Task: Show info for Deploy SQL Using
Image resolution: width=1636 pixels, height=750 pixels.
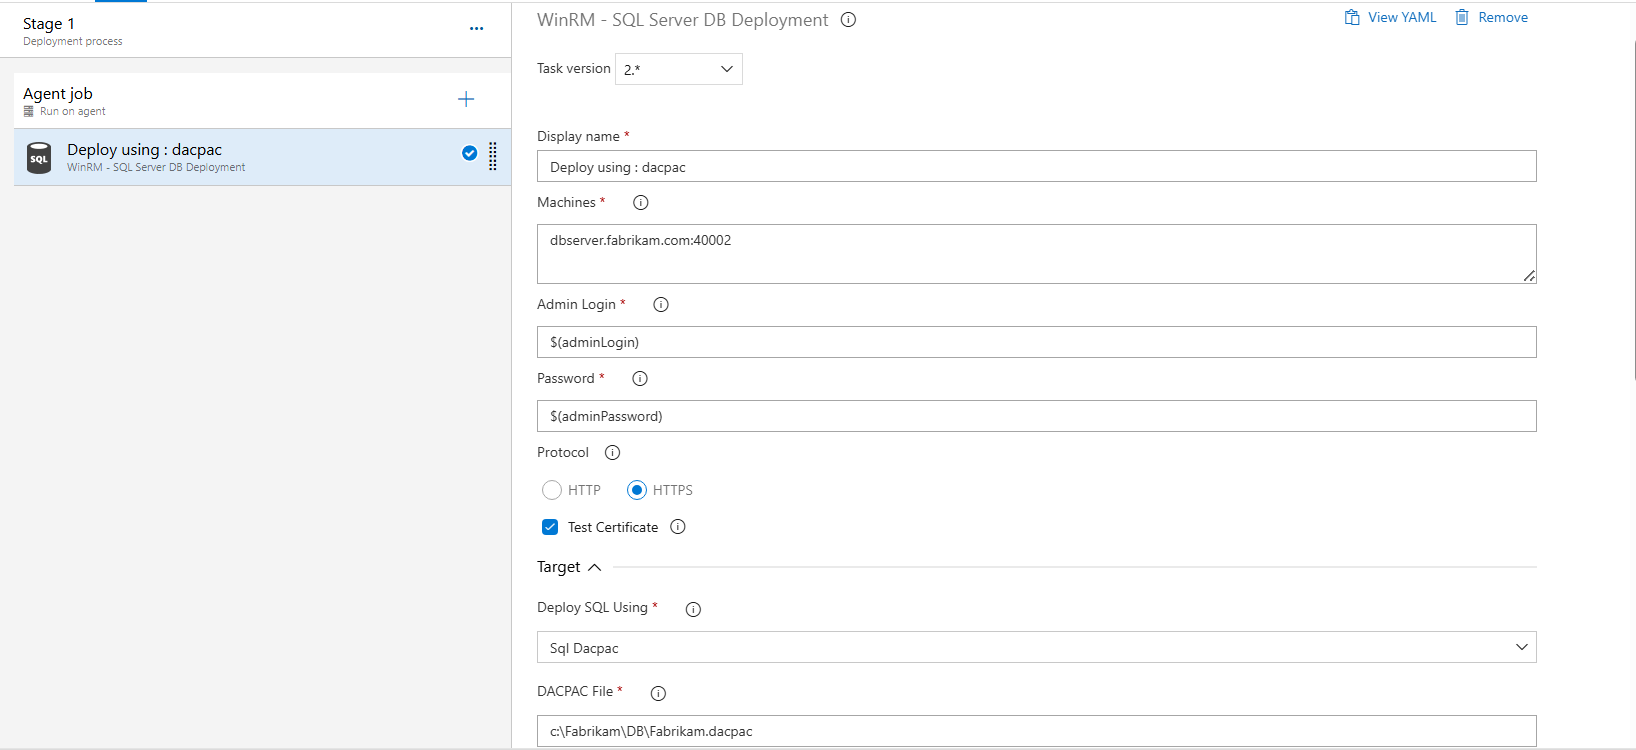Action: [x=693, y=609]
